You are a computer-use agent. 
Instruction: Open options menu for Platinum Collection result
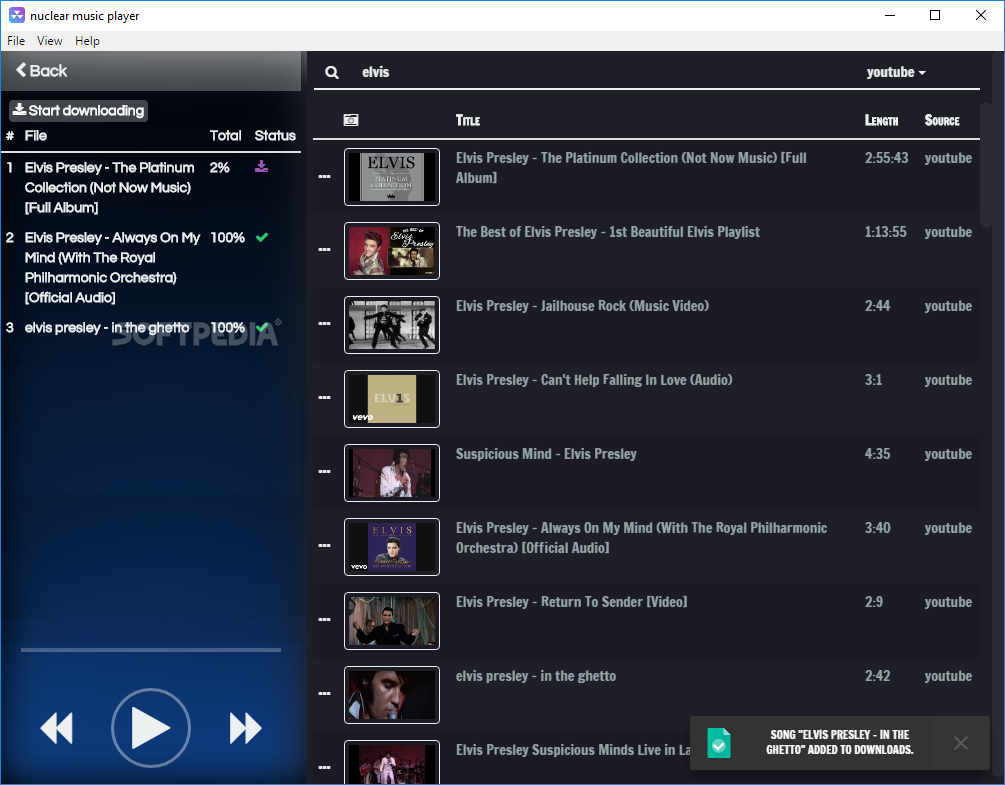pos(324,176)
